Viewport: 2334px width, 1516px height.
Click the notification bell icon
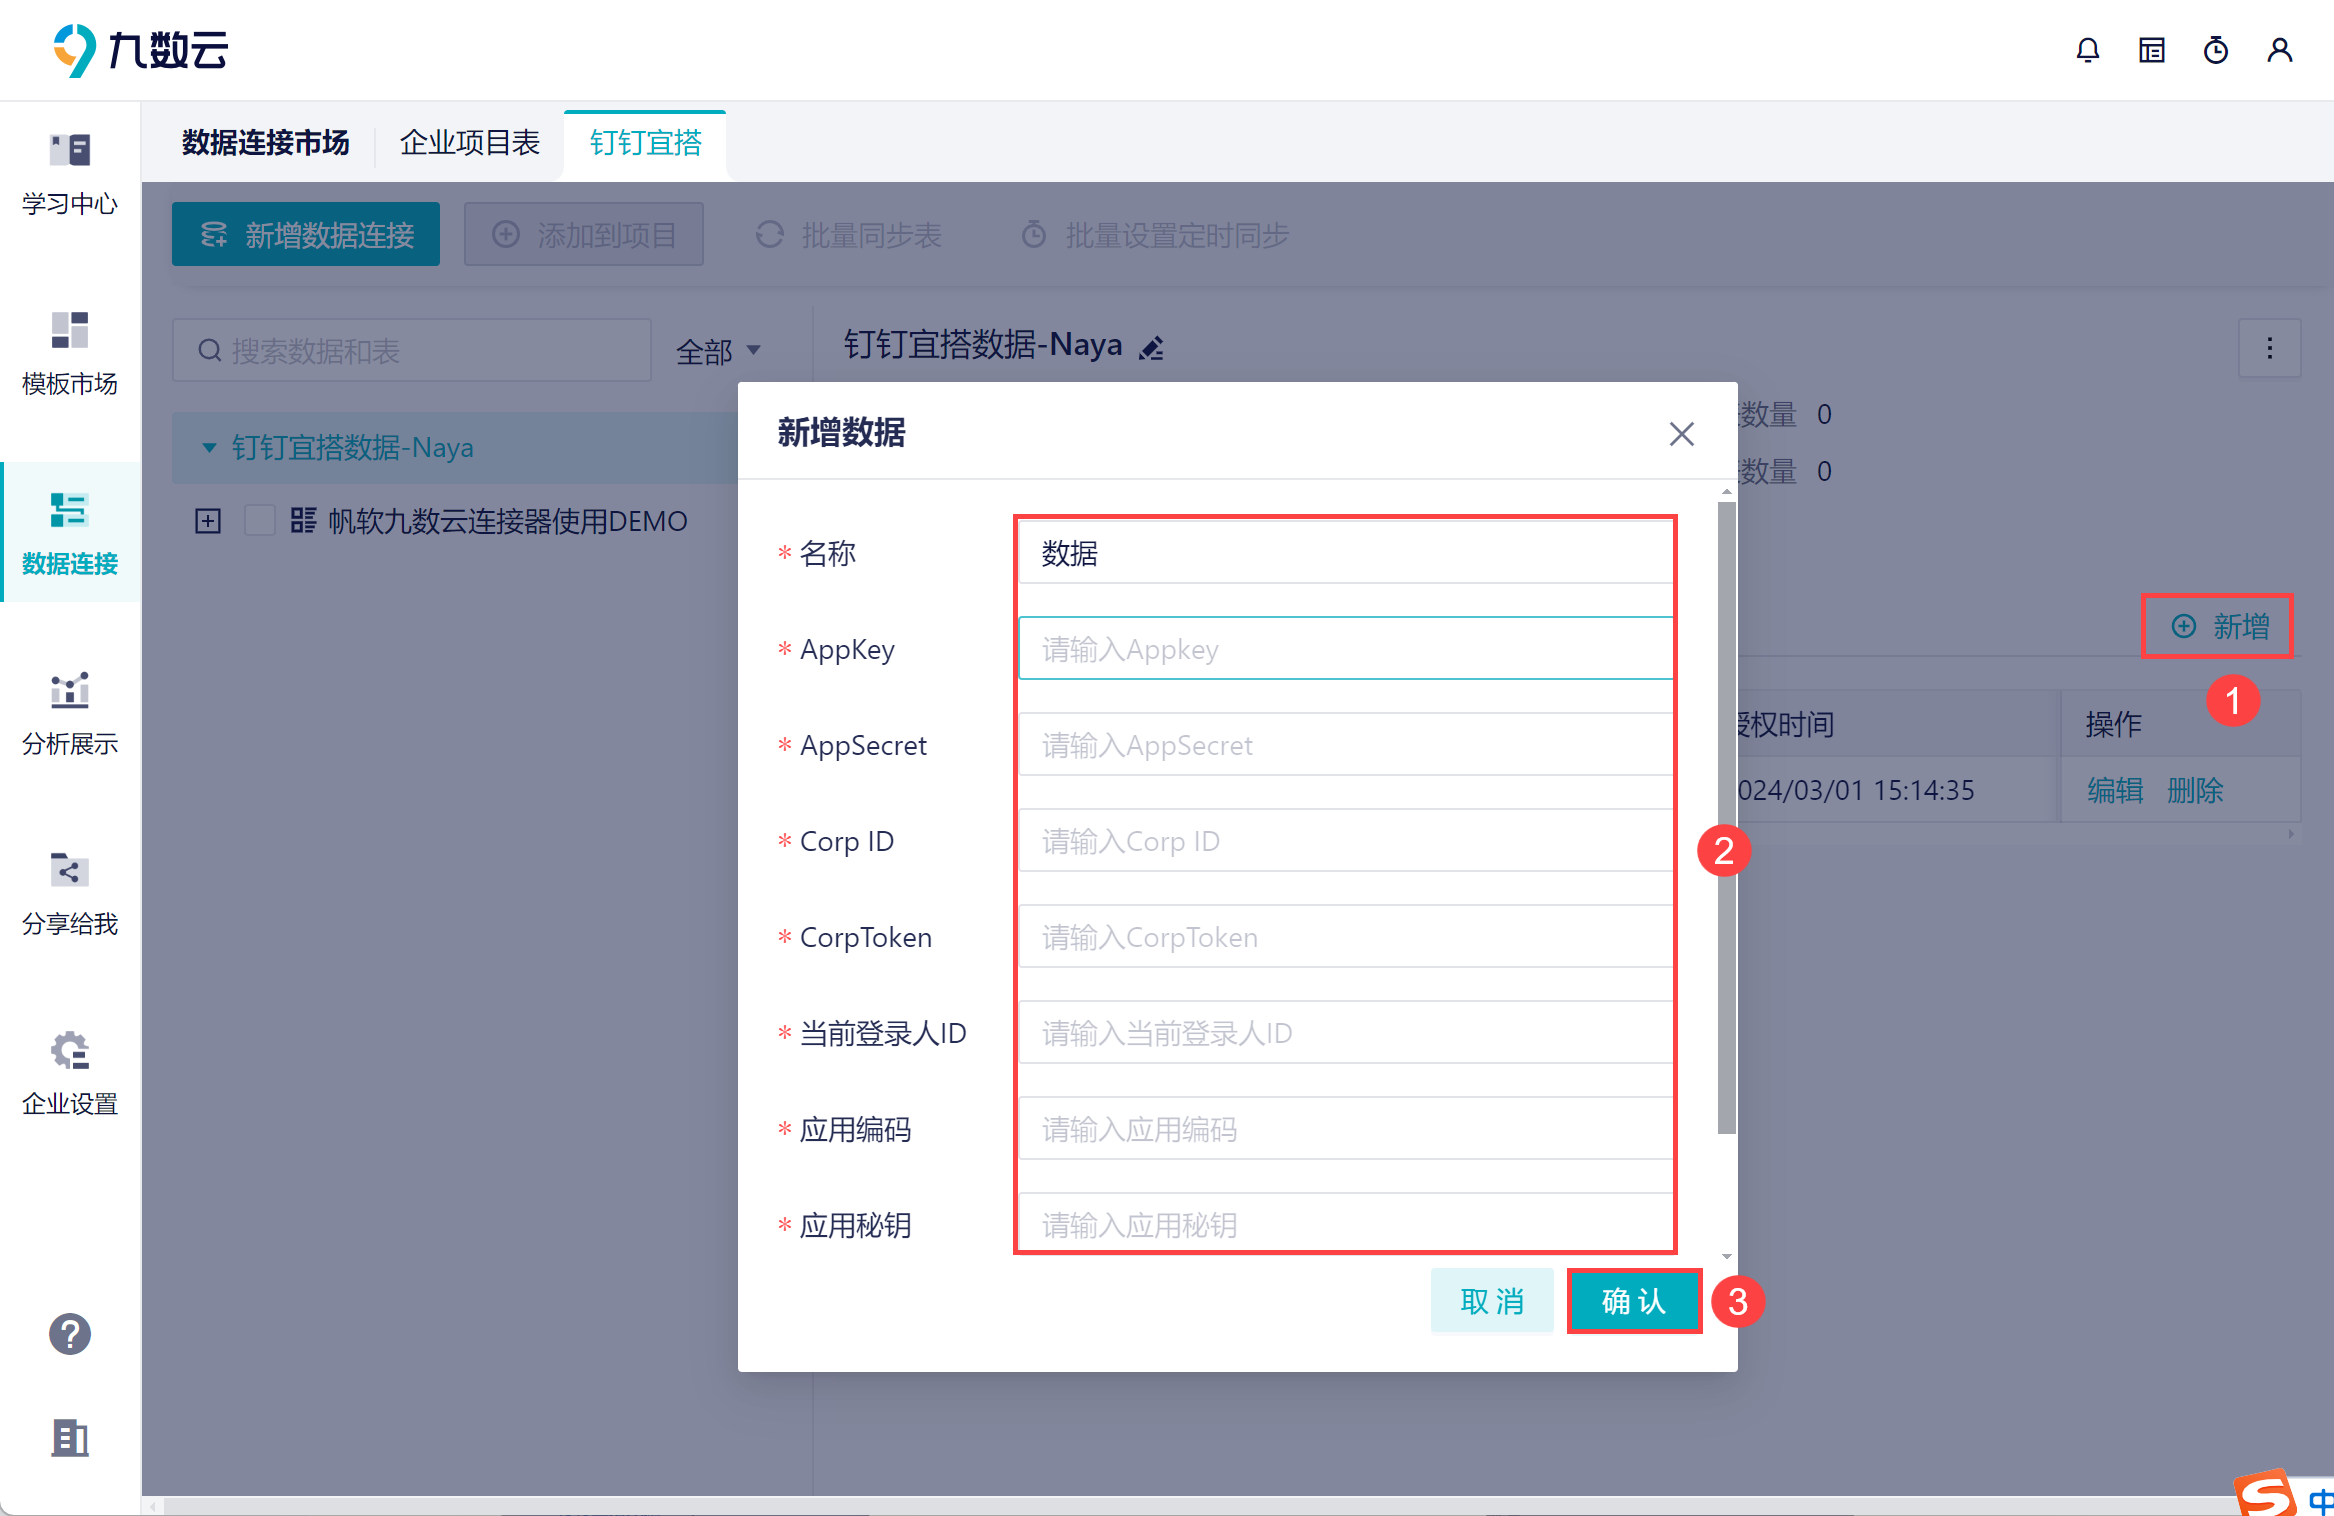pyautogui.click(x=2087, y=50)
